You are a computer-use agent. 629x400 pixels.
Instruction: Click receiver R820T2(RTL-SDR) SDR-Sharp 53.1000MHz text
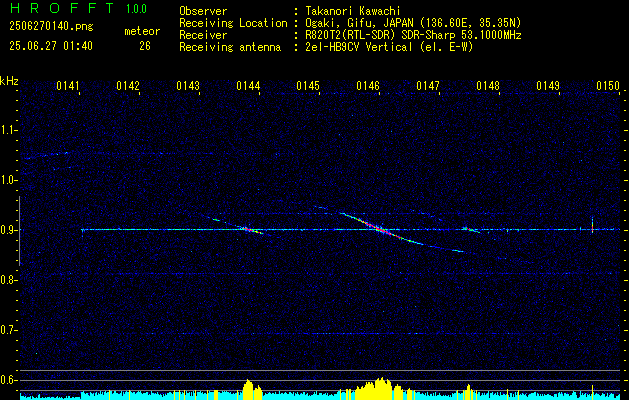coord(414,35)
